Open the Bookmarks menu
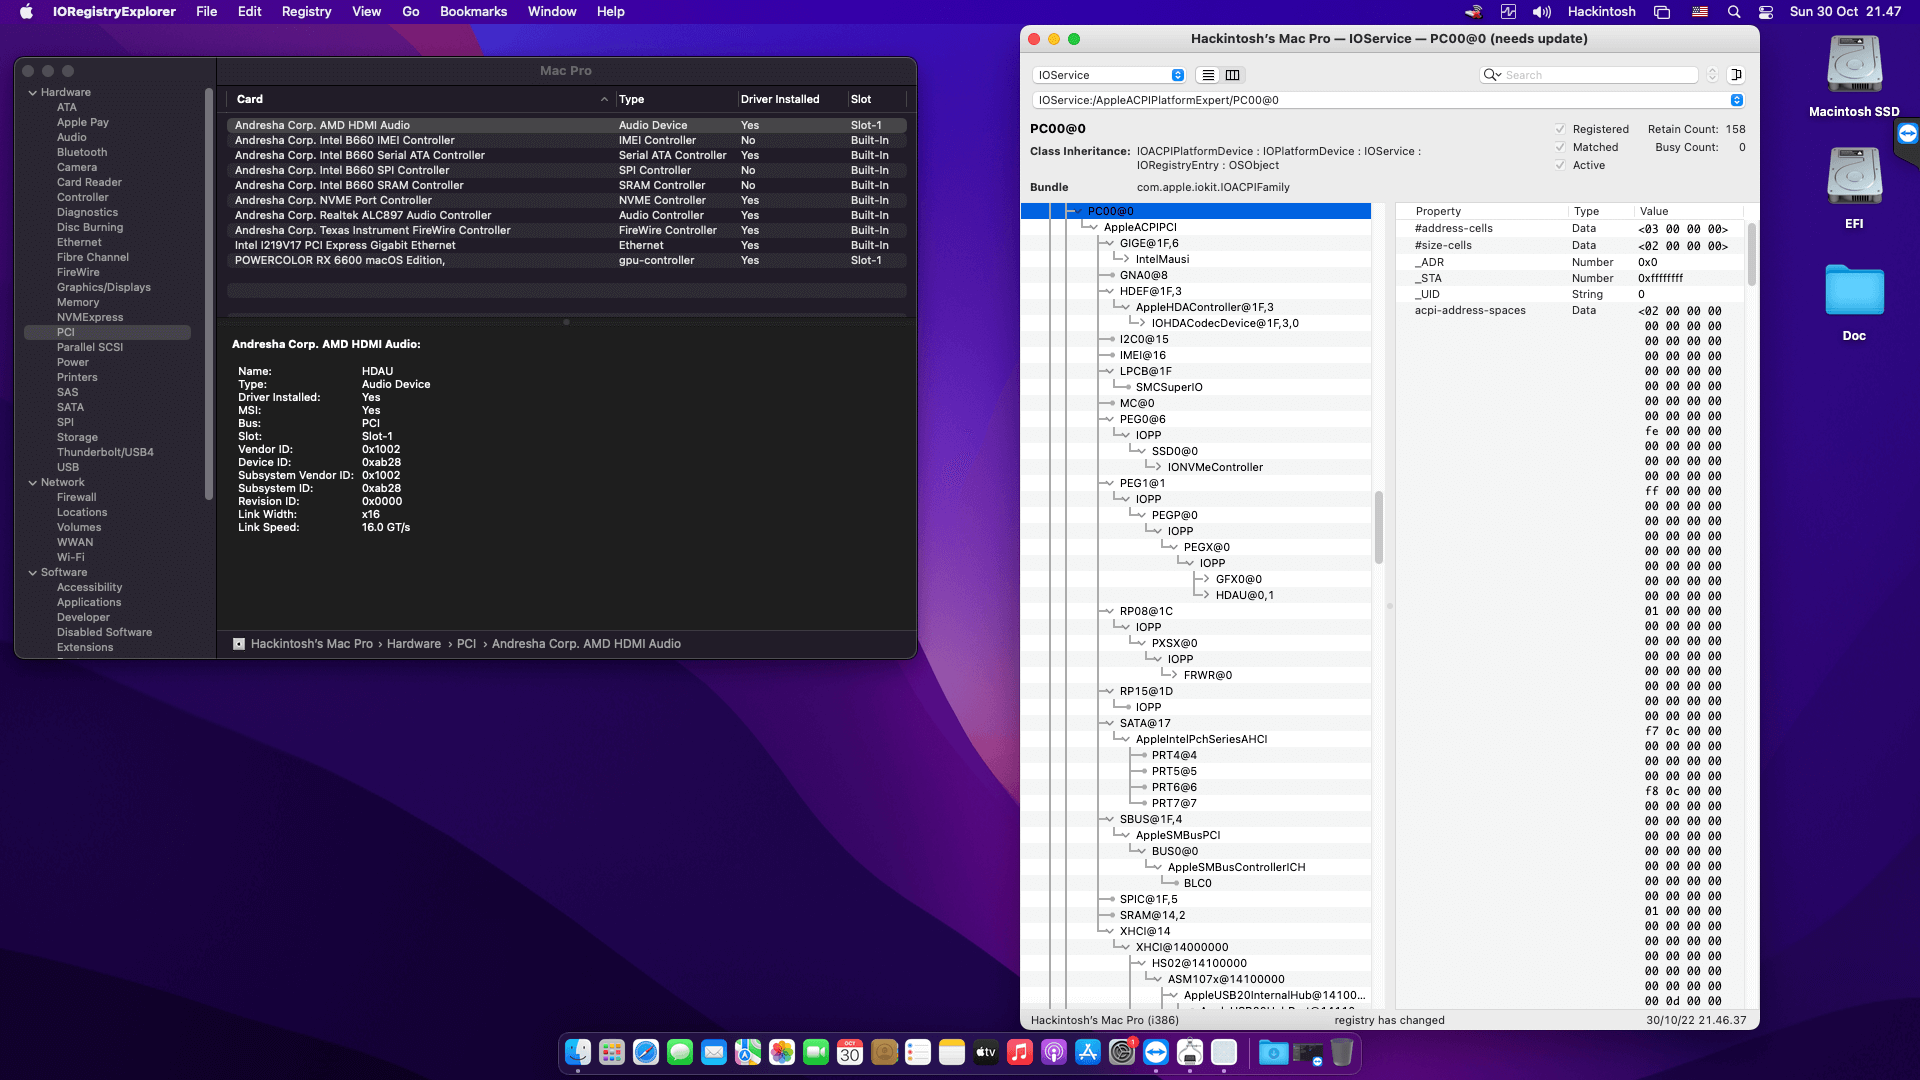 (473, 11)
